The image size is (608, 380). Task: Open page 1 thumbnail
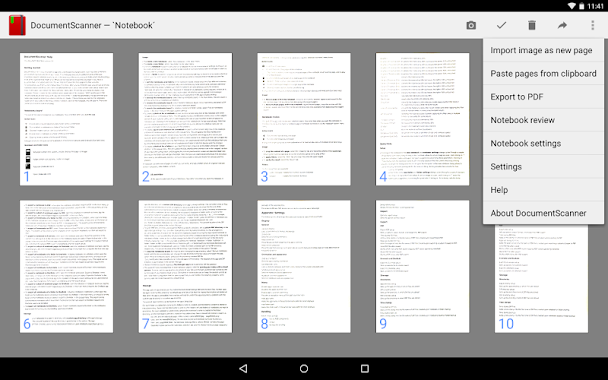tap(66, 119)
